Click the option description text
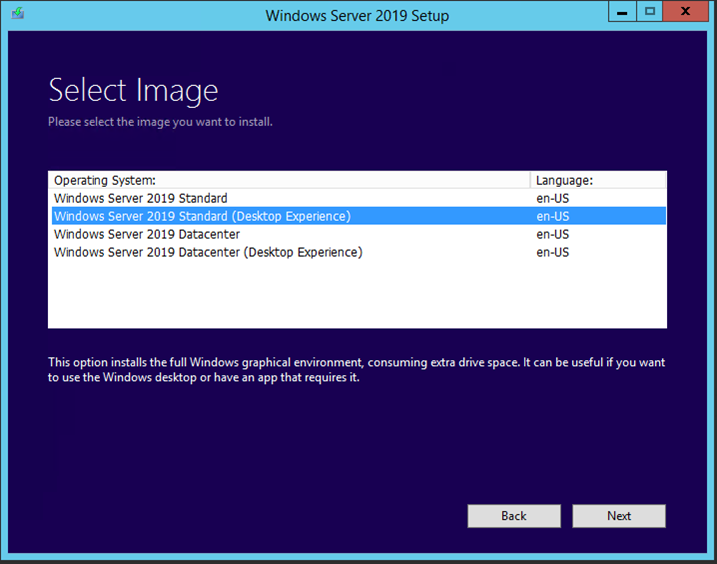The height and width of the screenshot is (564, 717). (356, 370)
